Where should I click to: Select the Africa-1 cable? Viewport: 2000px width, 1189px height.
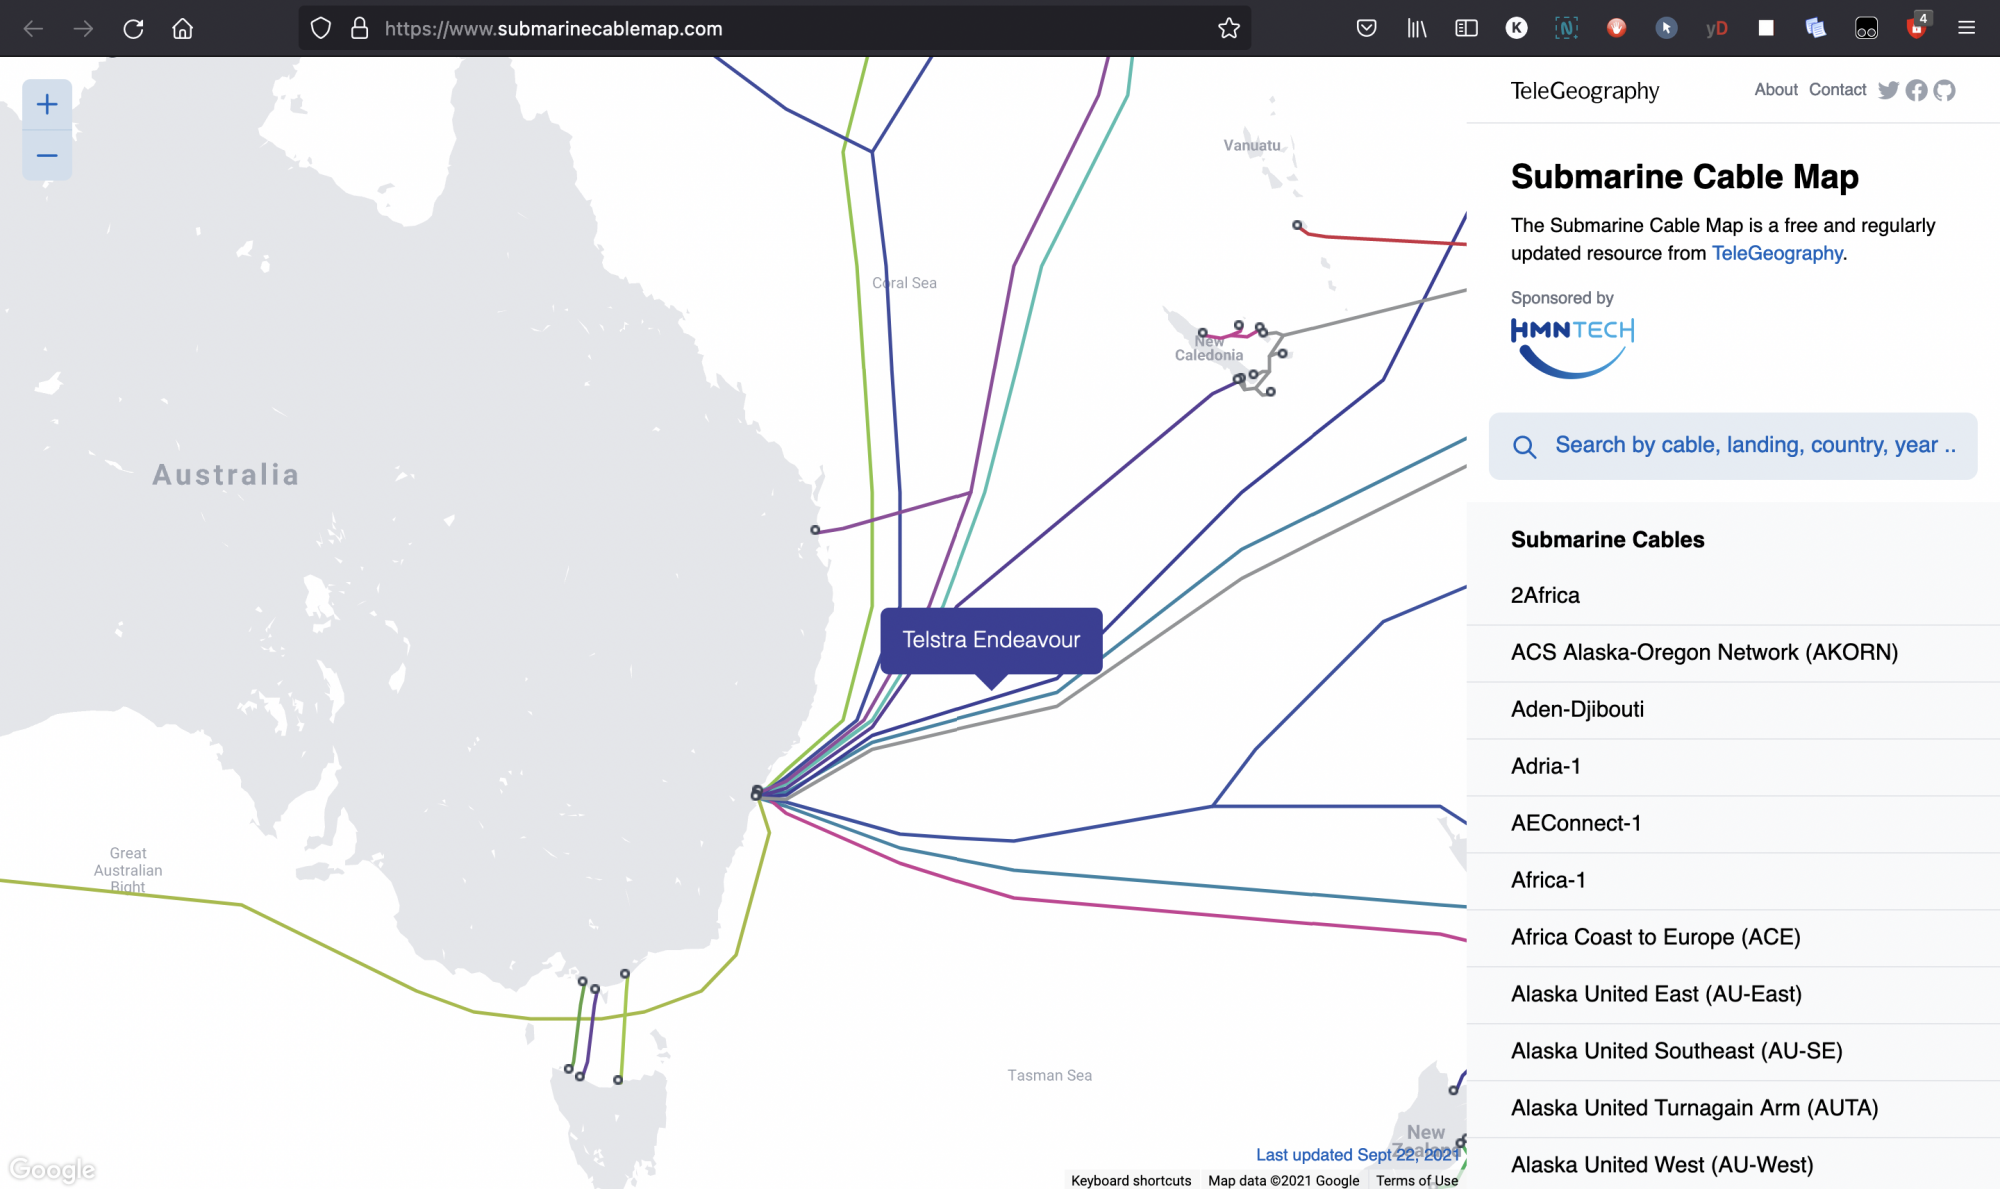(1733, 881)
